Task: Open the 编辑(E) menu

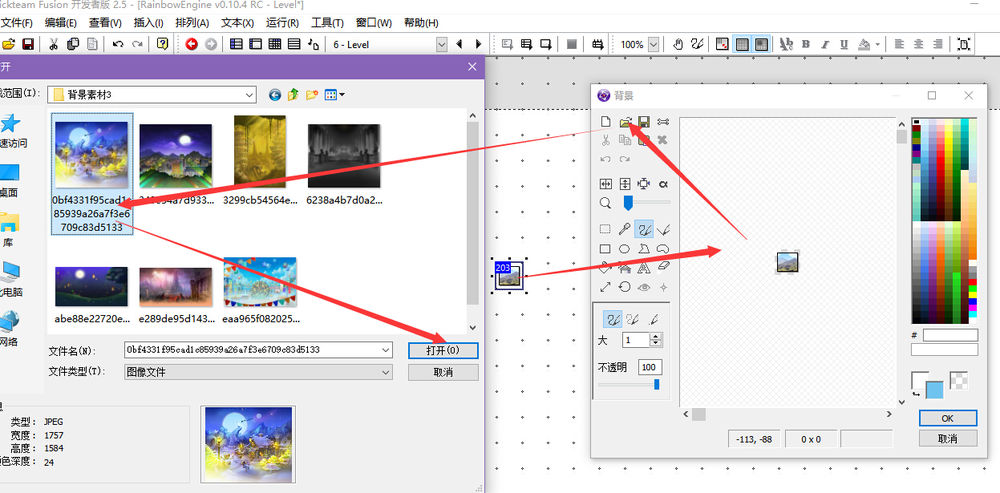Action: [61, 23]
